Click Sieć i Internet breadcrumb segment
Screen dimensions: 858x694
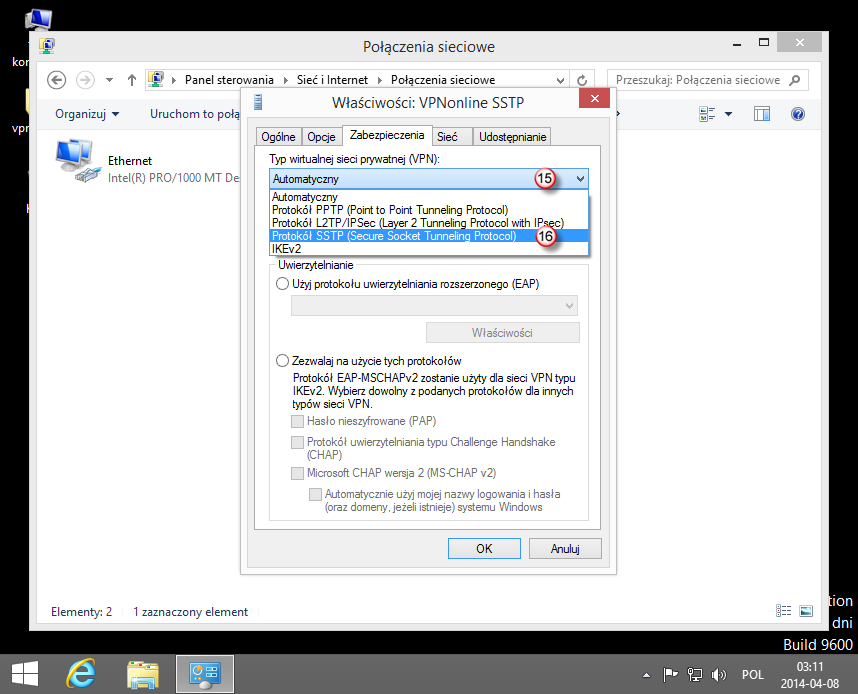332,80
